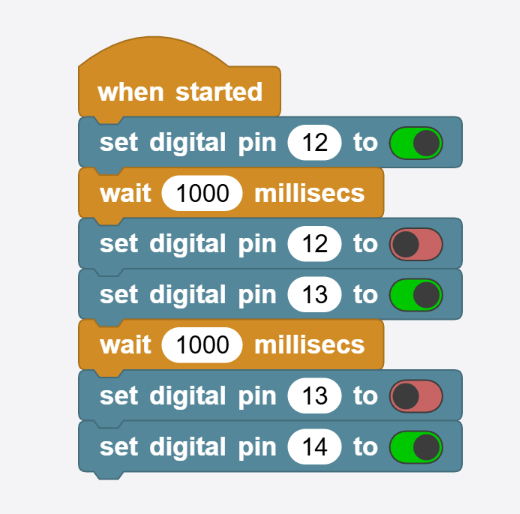Toggle the red switch on pin 12 block

(416, 244)
